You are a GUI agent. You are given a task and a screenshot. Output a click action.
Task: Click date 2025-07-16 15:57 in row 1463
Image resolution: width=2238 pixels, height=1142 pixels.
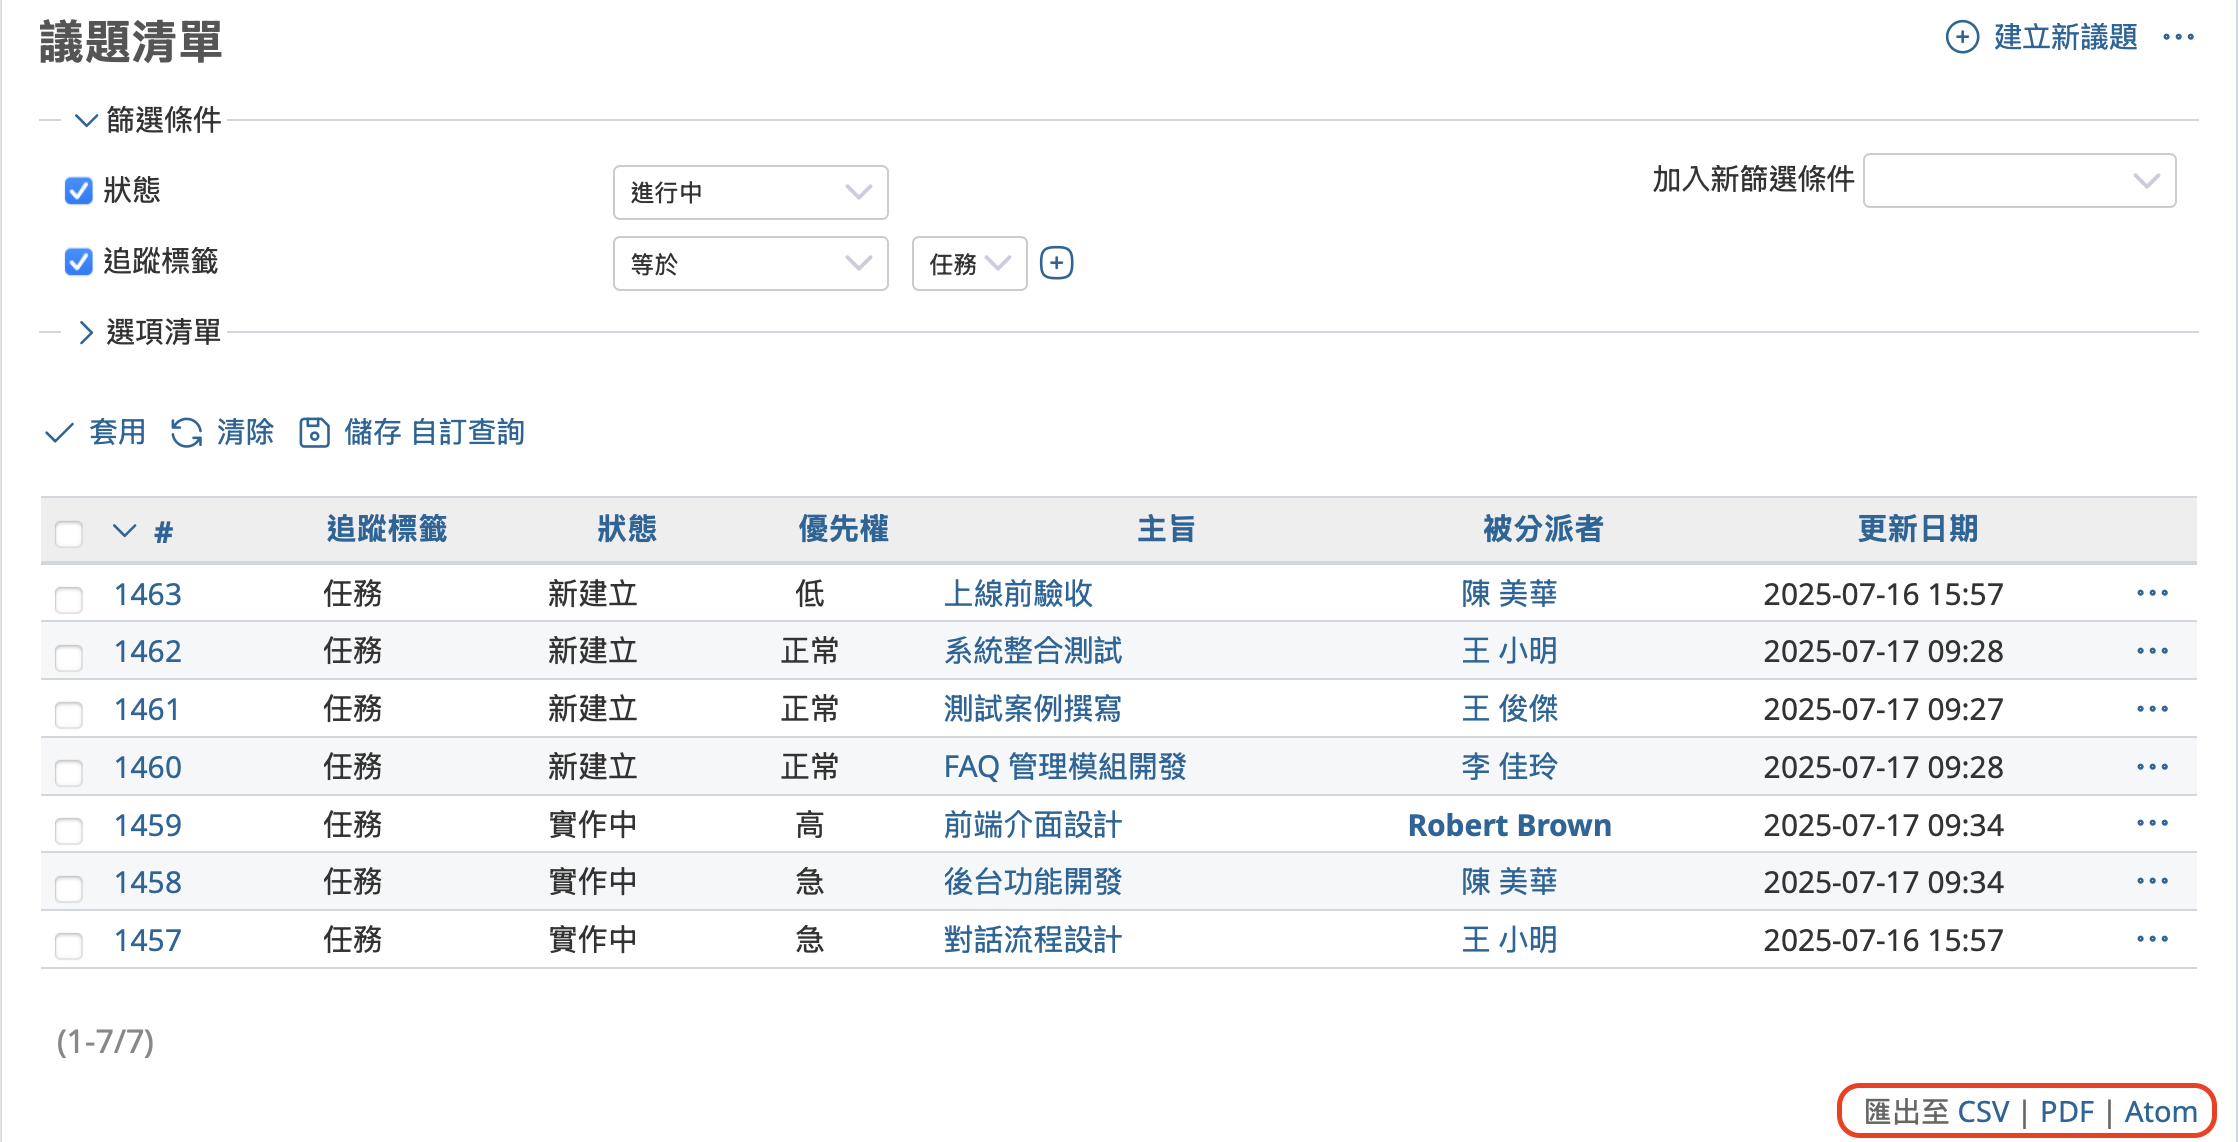pos(1883,594)
